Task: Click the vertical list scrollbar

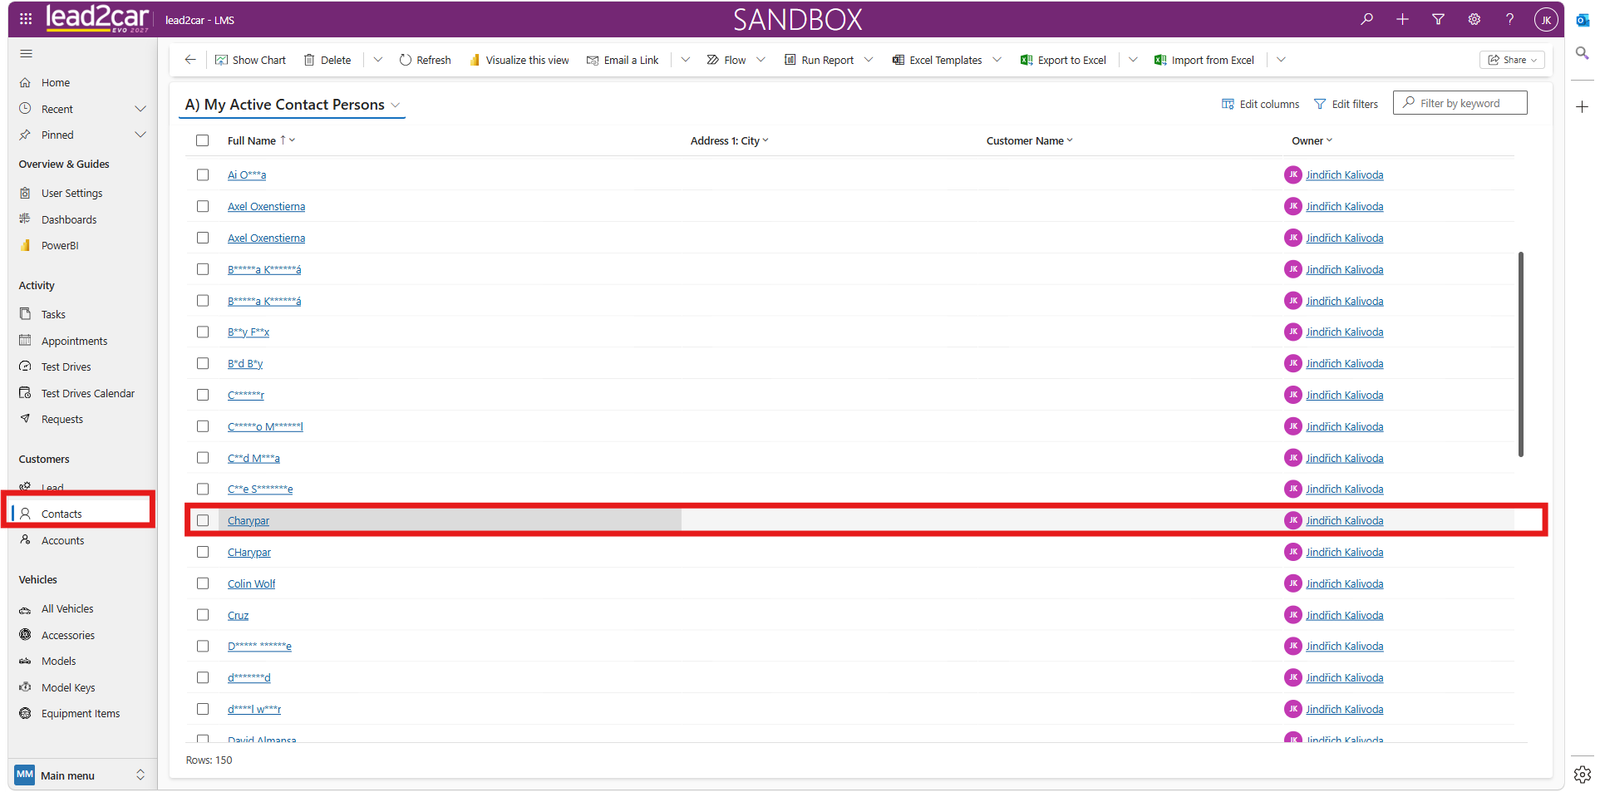Action: click(1521, 354)
